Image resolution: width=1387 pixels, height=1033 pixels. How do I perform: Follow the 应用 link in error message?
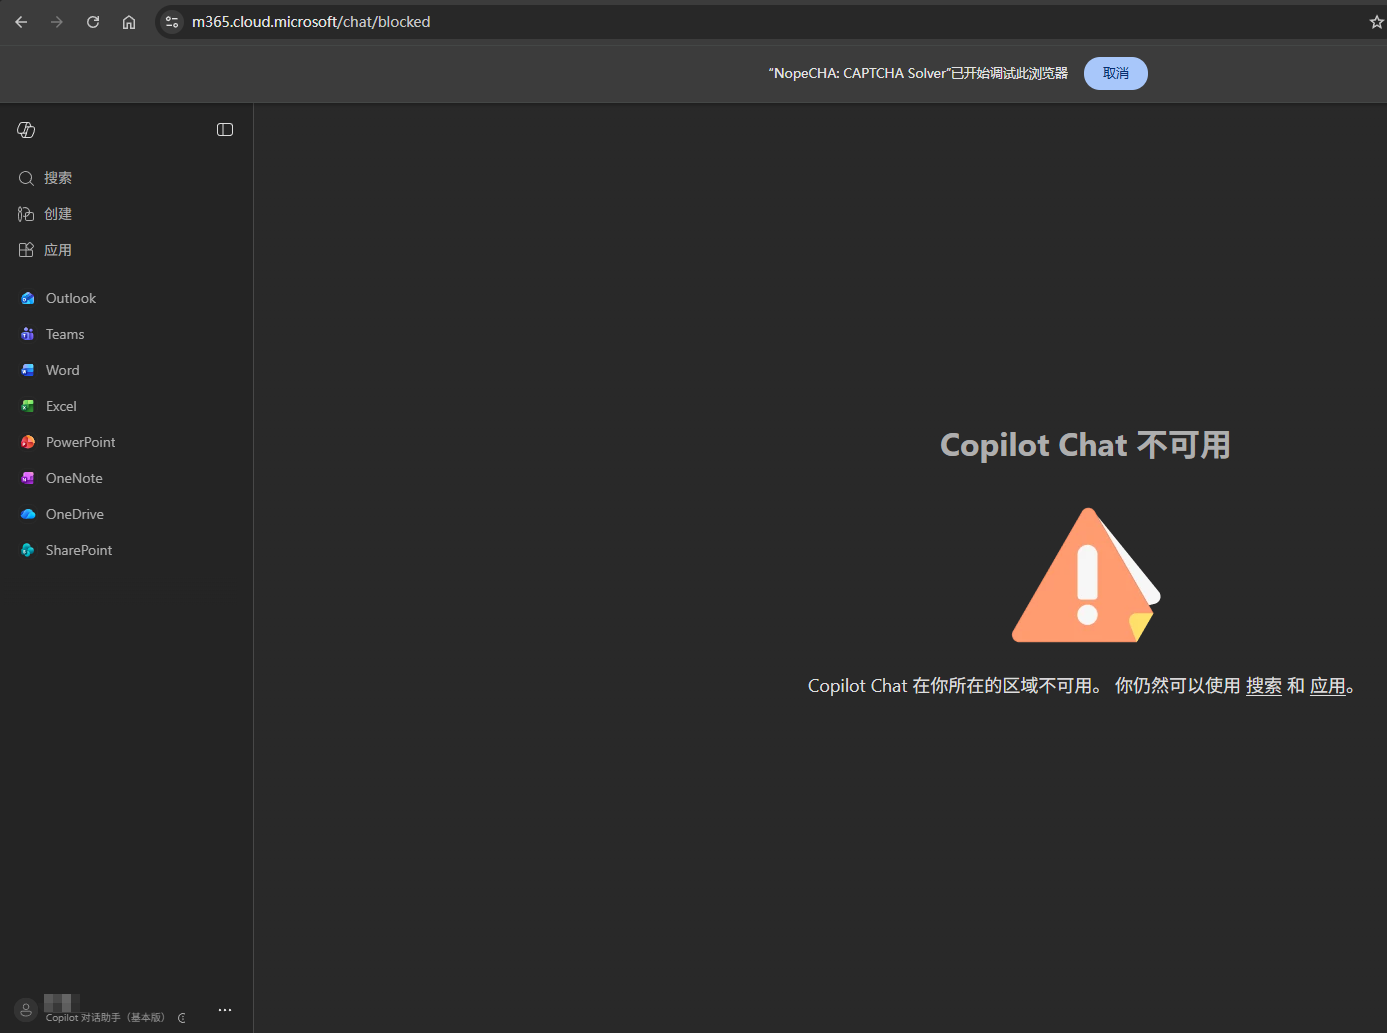[1328, 686]
